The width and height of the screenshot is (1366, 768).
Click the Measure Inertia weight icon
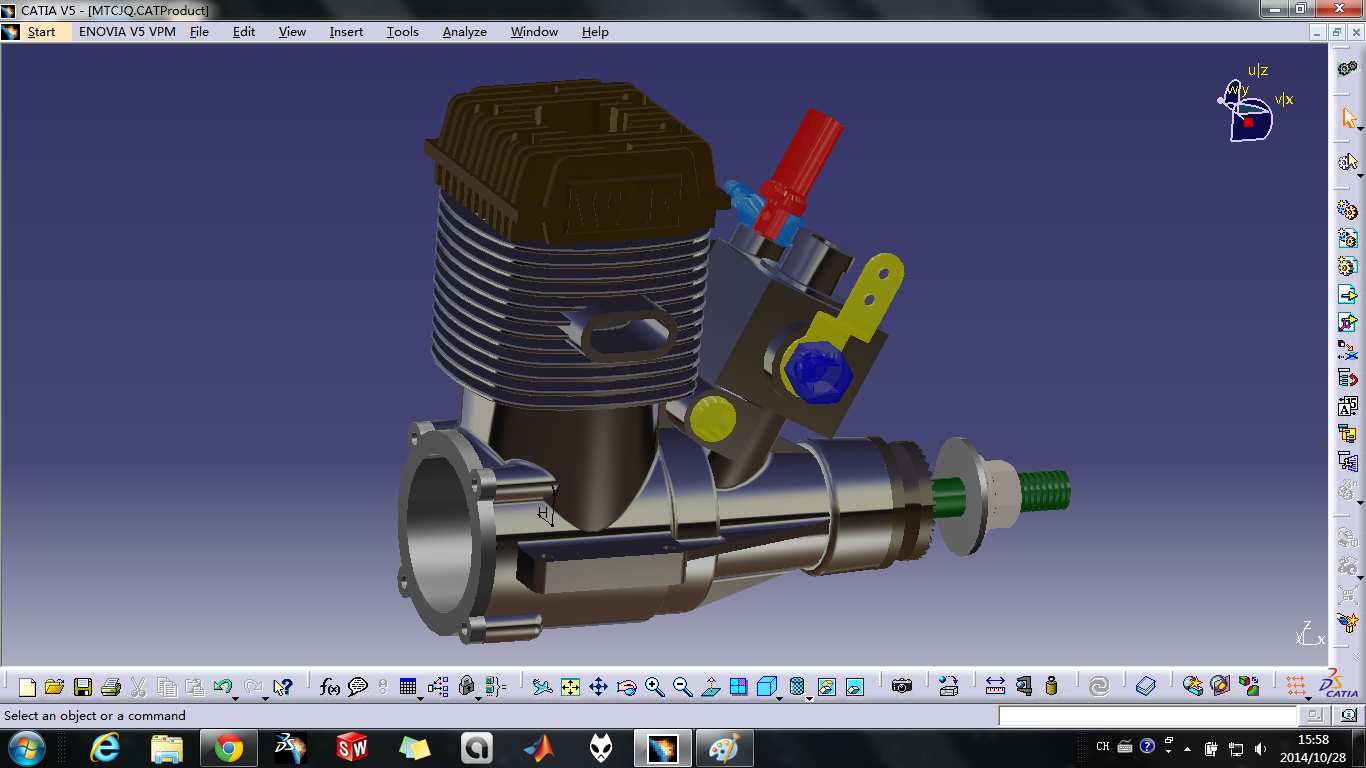(x=1051, y=686)
